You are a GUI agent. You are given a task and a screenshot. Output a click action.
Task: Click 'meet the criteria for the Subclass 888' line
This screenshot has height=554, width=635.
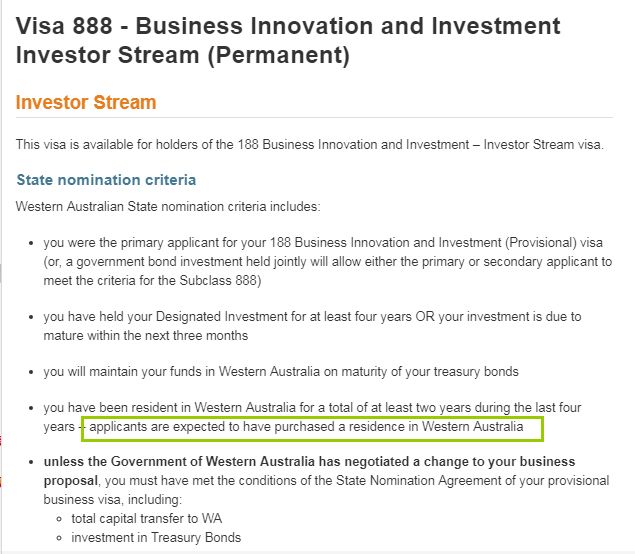click(152, 281)
